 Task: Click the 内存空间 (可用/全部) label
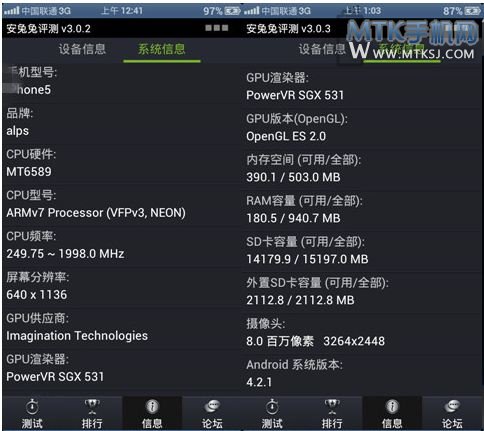[304, 160]
